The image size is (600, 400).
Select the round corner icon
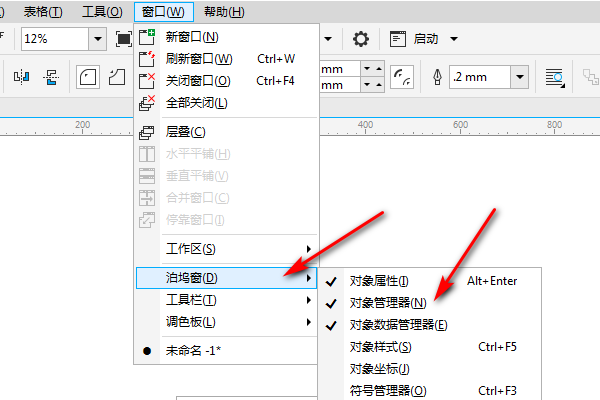point(88,77)
